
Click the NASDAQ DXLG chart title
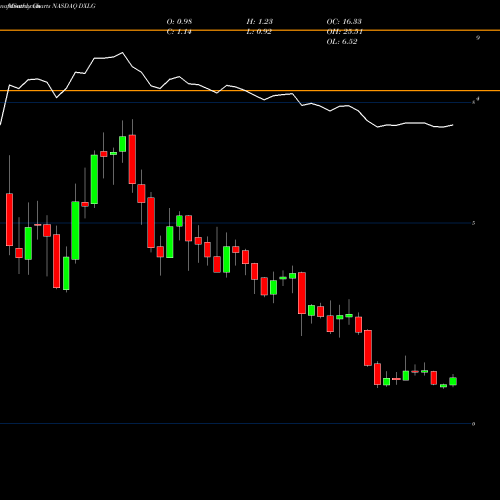74,6
